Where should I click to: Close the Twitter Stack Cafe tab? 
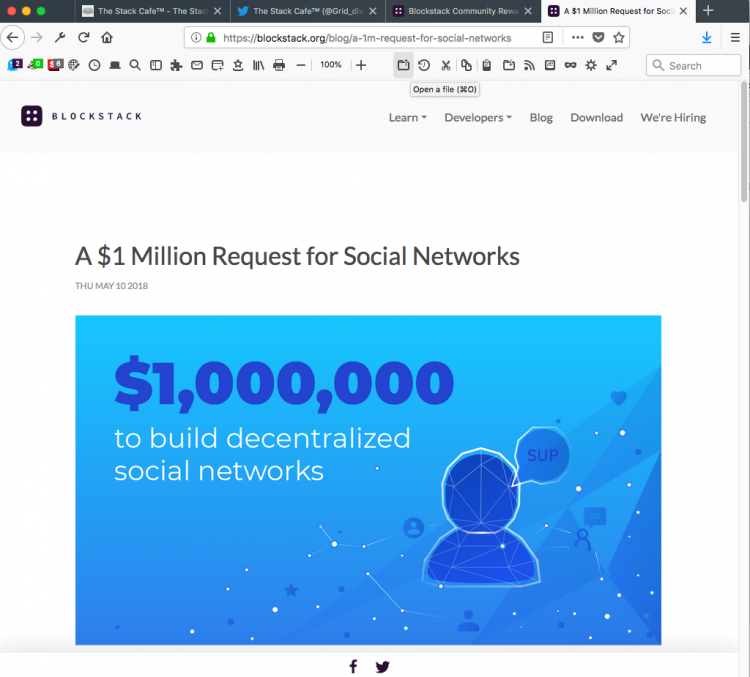pyautogui.click(x=373, y=11)
